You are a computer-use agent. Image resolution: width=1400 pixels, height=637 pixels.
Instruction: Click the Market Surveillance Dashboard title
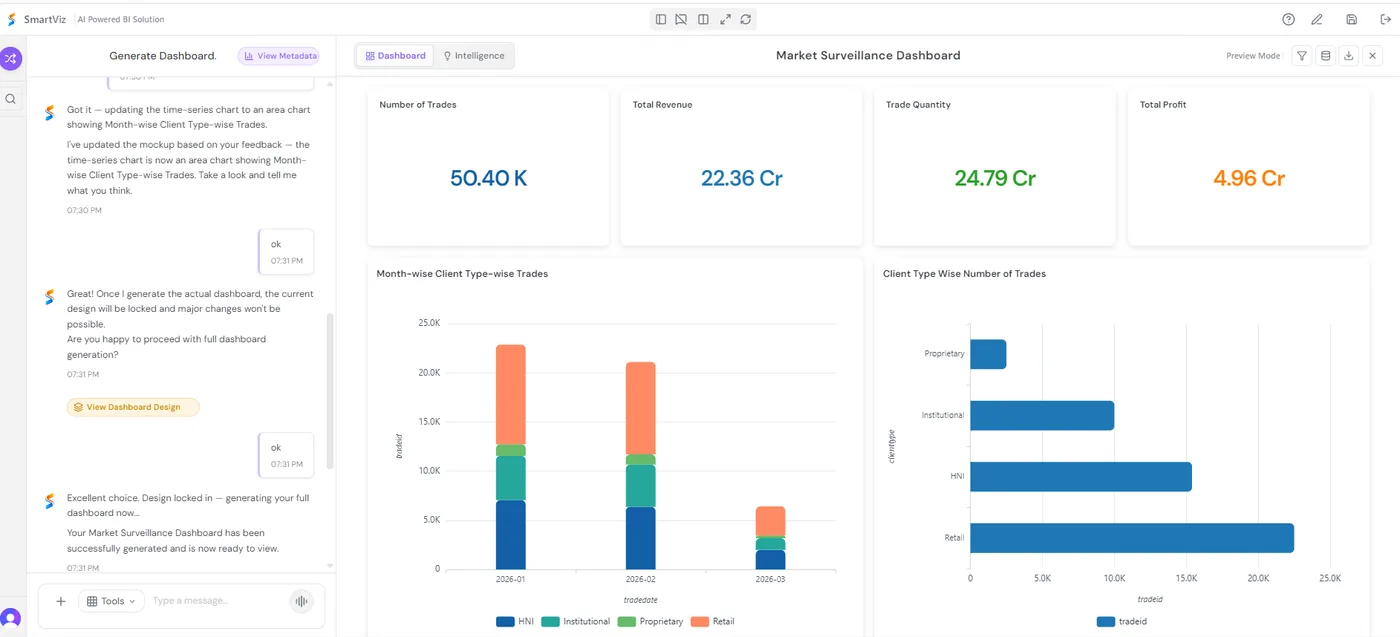click(x=868, y=56)
